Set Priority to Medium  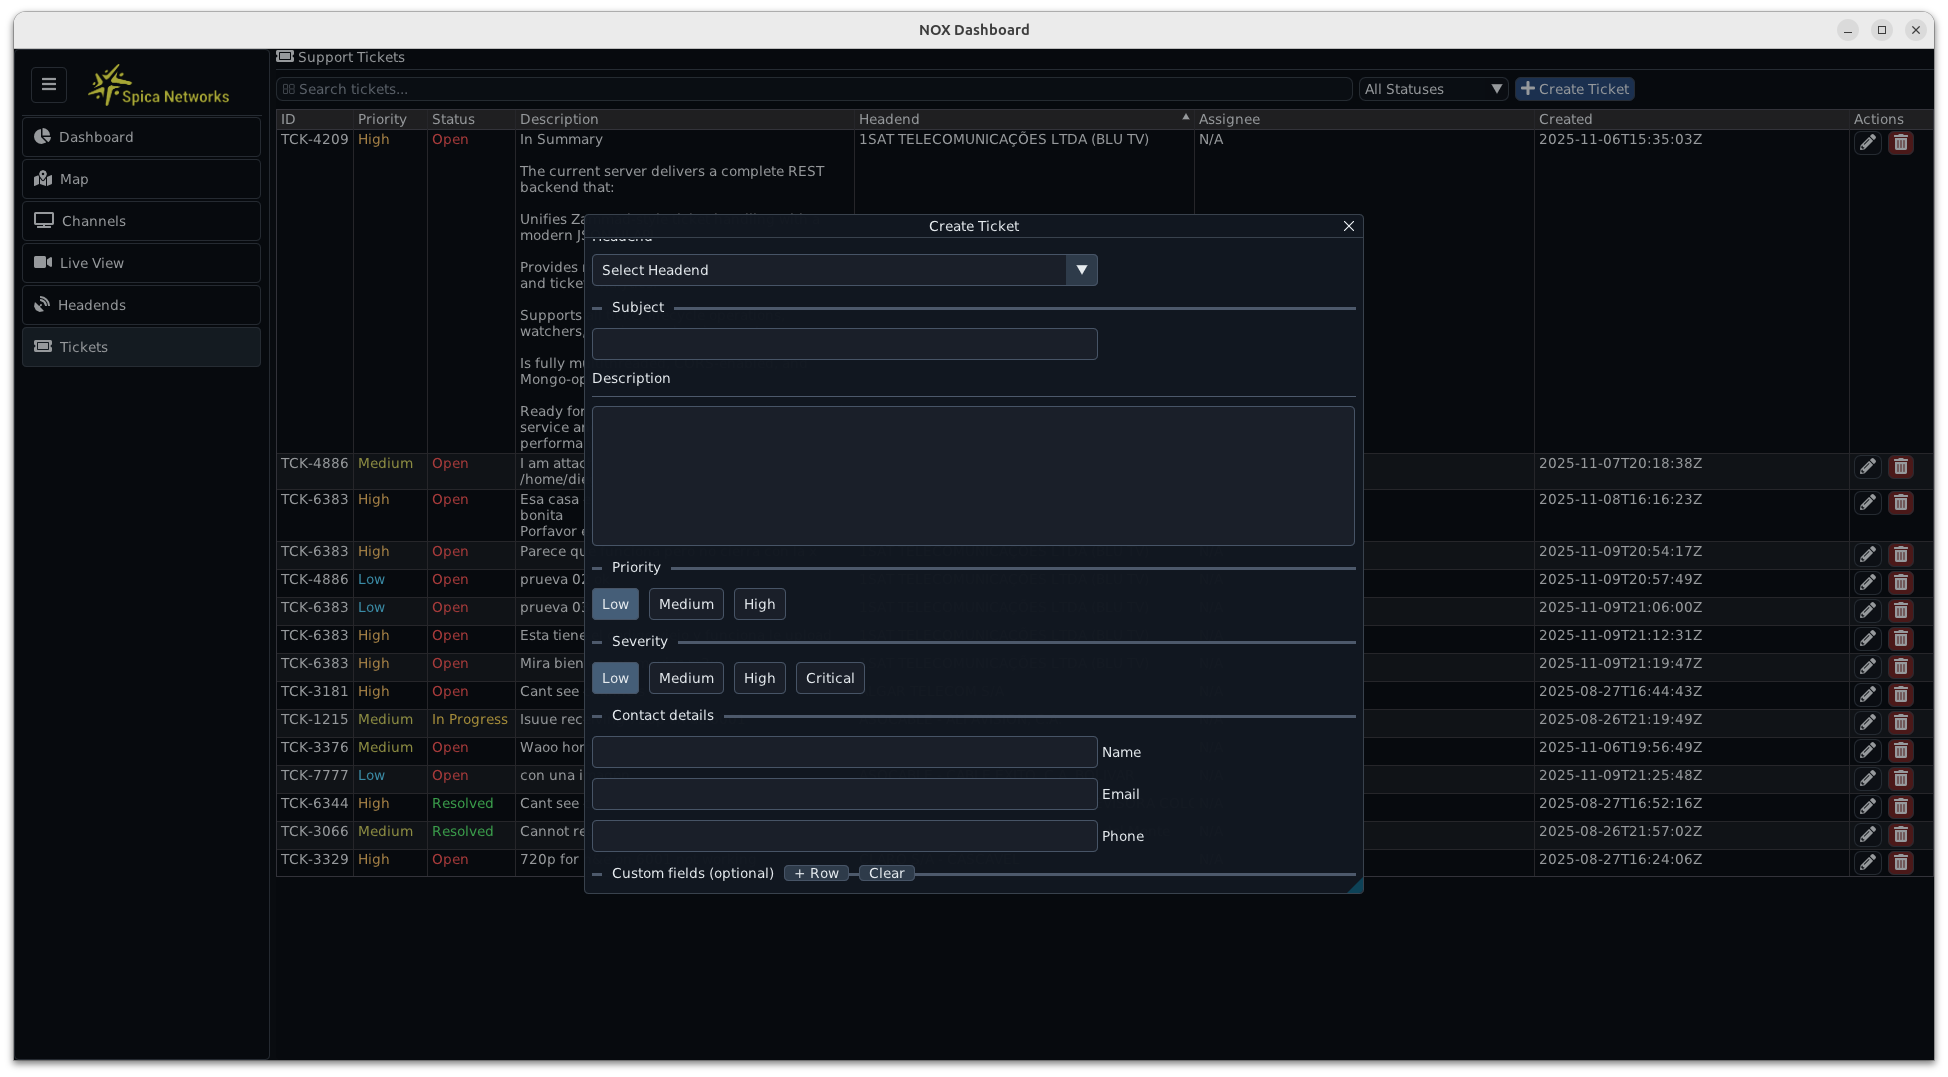686,604
